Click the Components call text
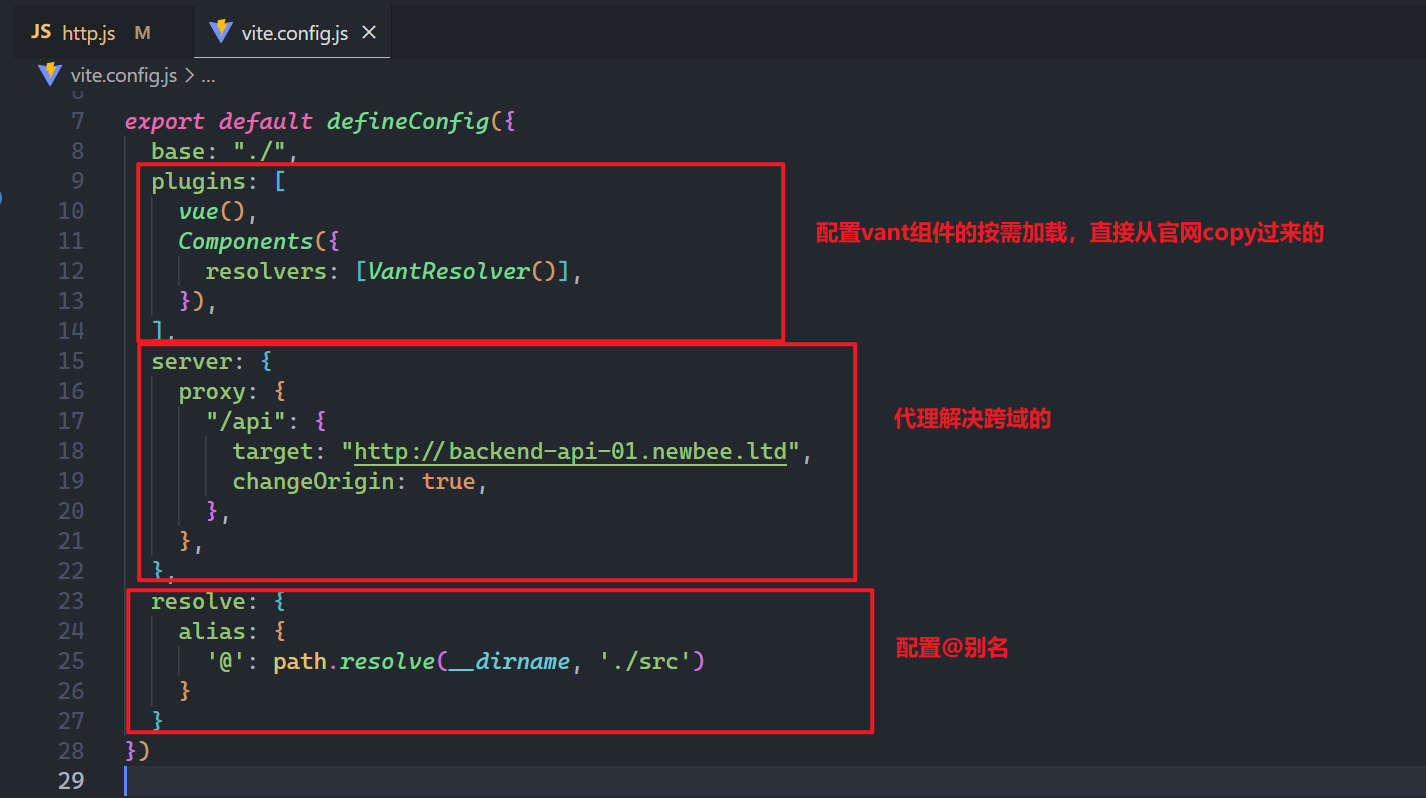This screenshot has height=798, width=1426. point(245,241)
